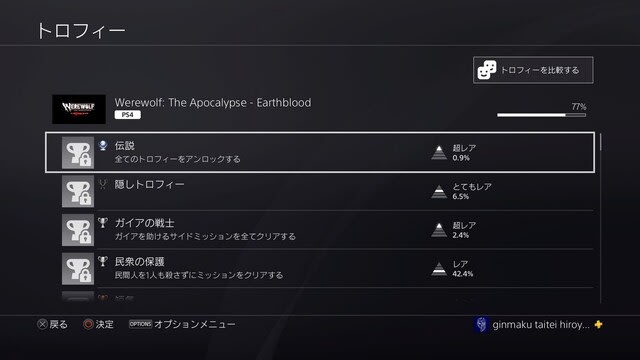Click the 戻る back prompt
The image size is (640, 360).
[x=52, y=324]
